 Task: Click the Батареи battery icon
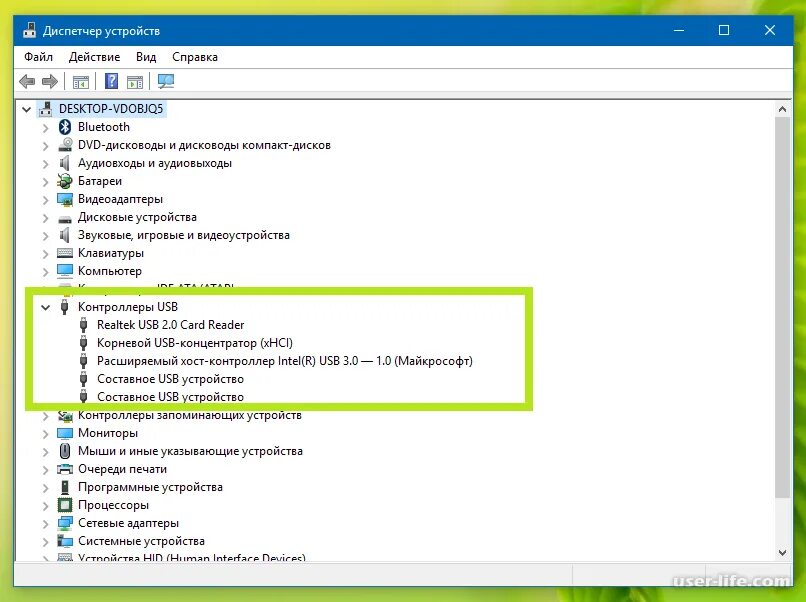tap(65, 181)
